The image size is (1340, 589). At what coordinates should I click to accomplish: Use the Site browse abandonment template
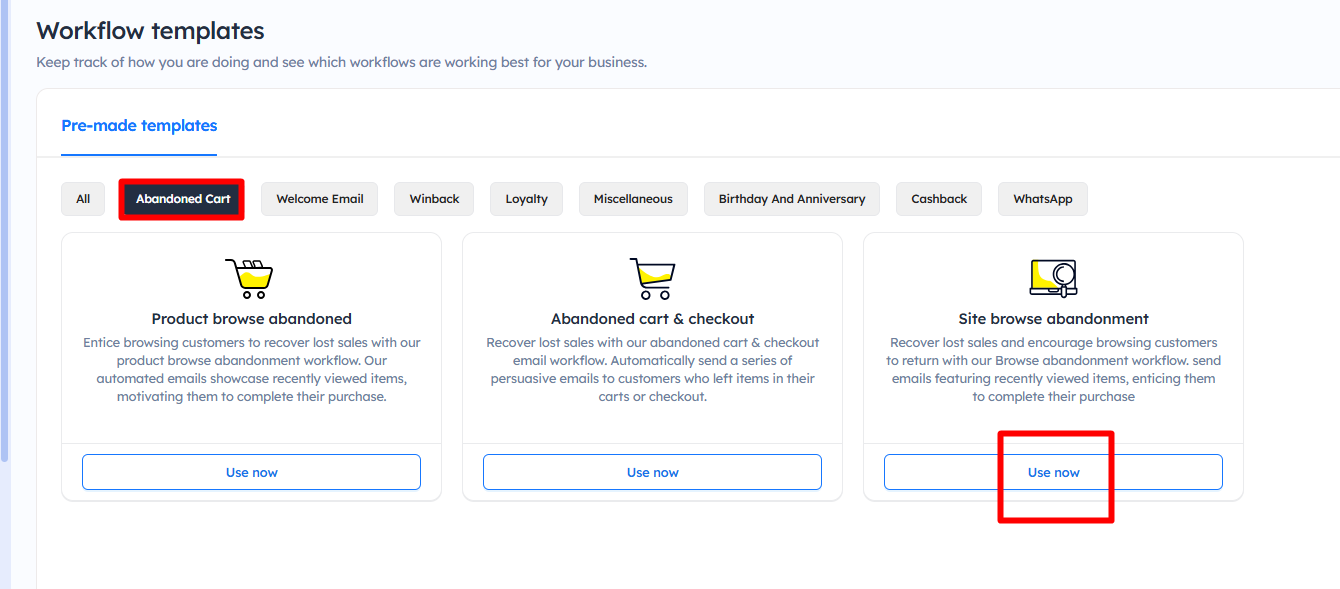(1053, 472)
